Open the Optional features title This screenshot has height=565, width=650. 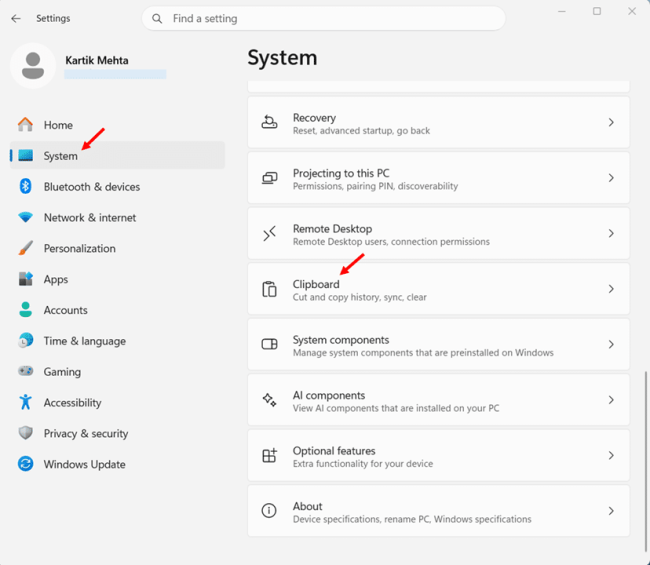click(334, 451)
